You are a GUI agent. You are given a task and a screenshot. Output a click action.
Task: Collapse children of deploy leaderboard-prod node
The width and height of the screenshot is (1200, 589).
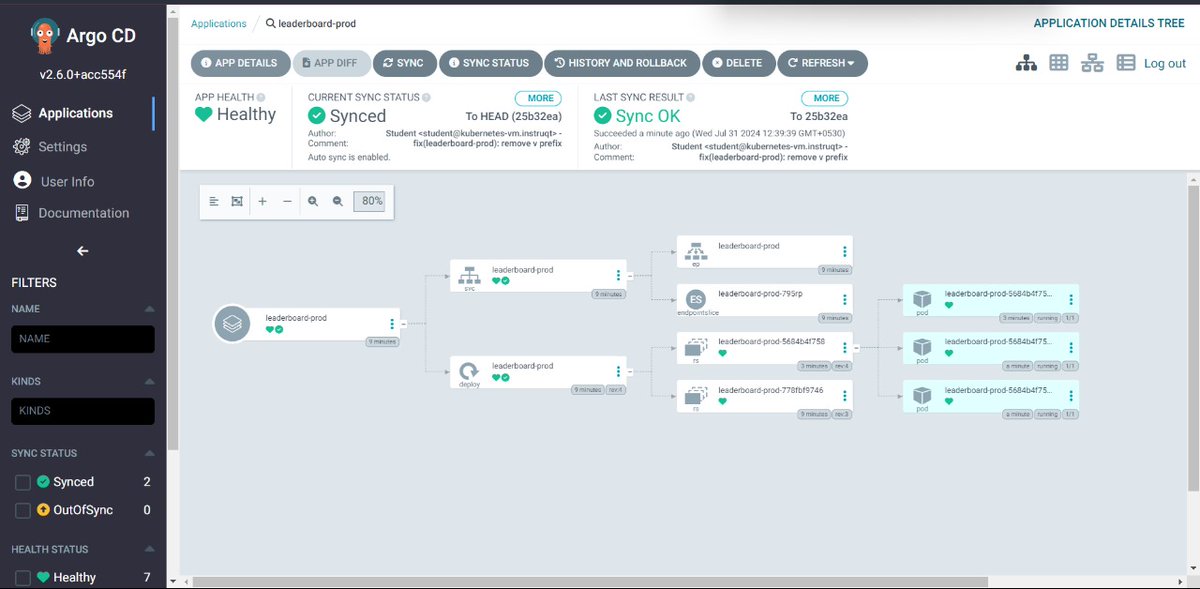point(630,371)
